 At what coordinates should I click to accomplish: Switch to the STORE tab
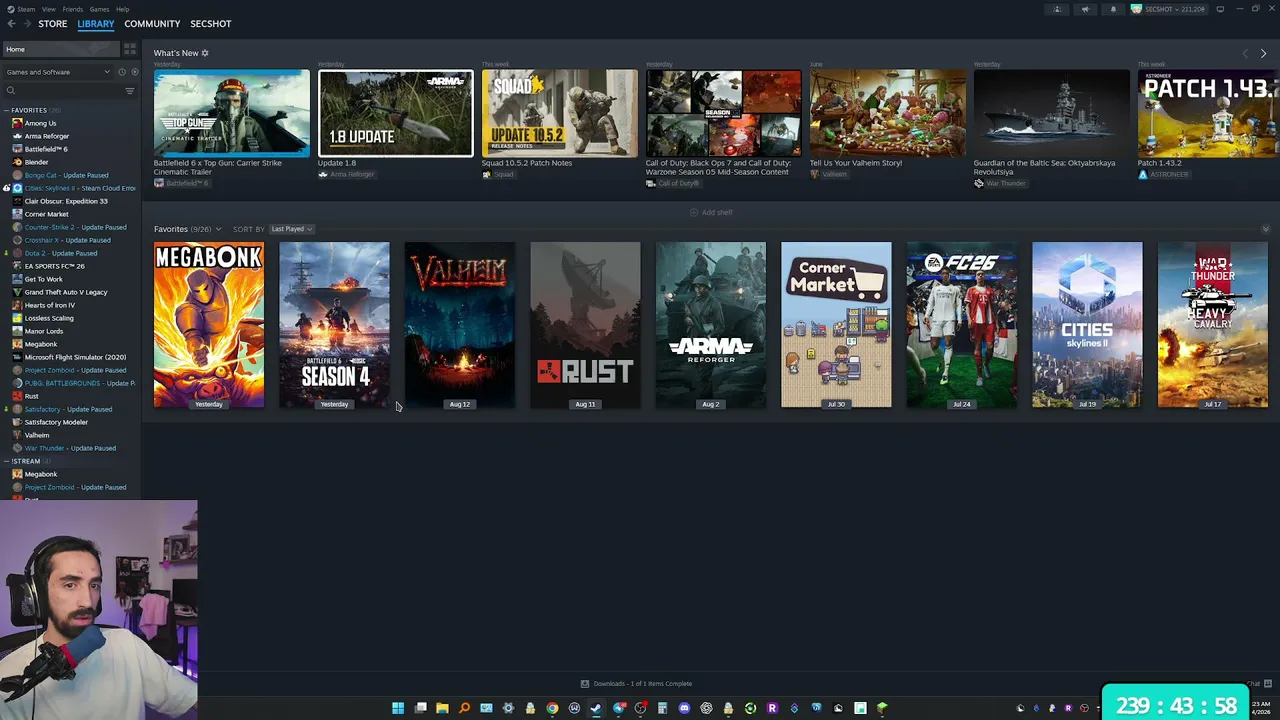coord(53,24)
